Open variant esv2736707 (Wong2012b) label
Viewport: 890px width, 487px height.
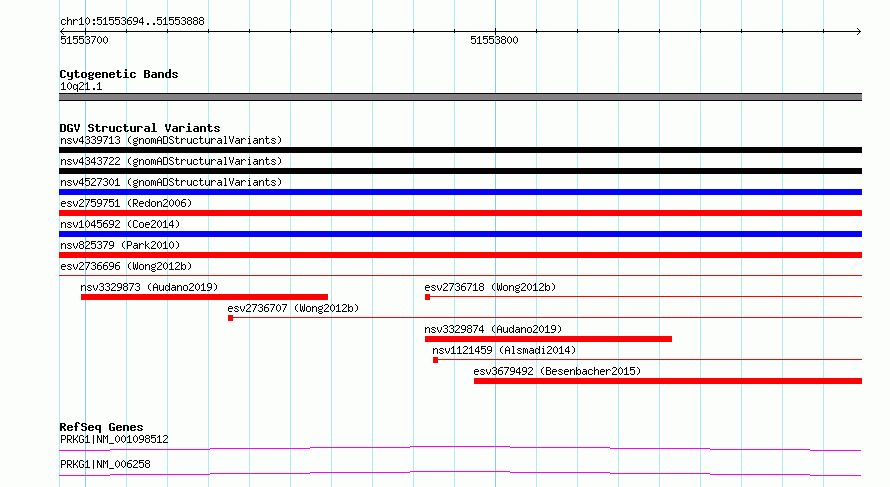click(x=293, y=308)
